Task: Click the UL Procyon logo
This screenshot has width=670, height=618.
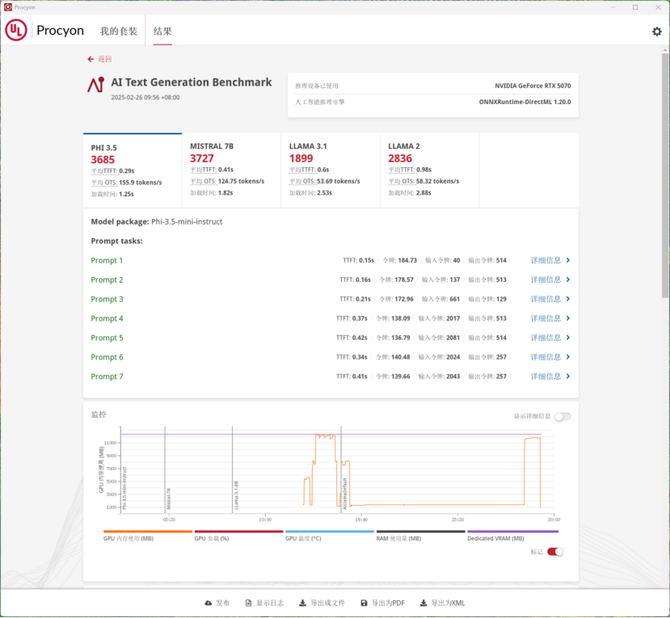Action: pos(16,31)
